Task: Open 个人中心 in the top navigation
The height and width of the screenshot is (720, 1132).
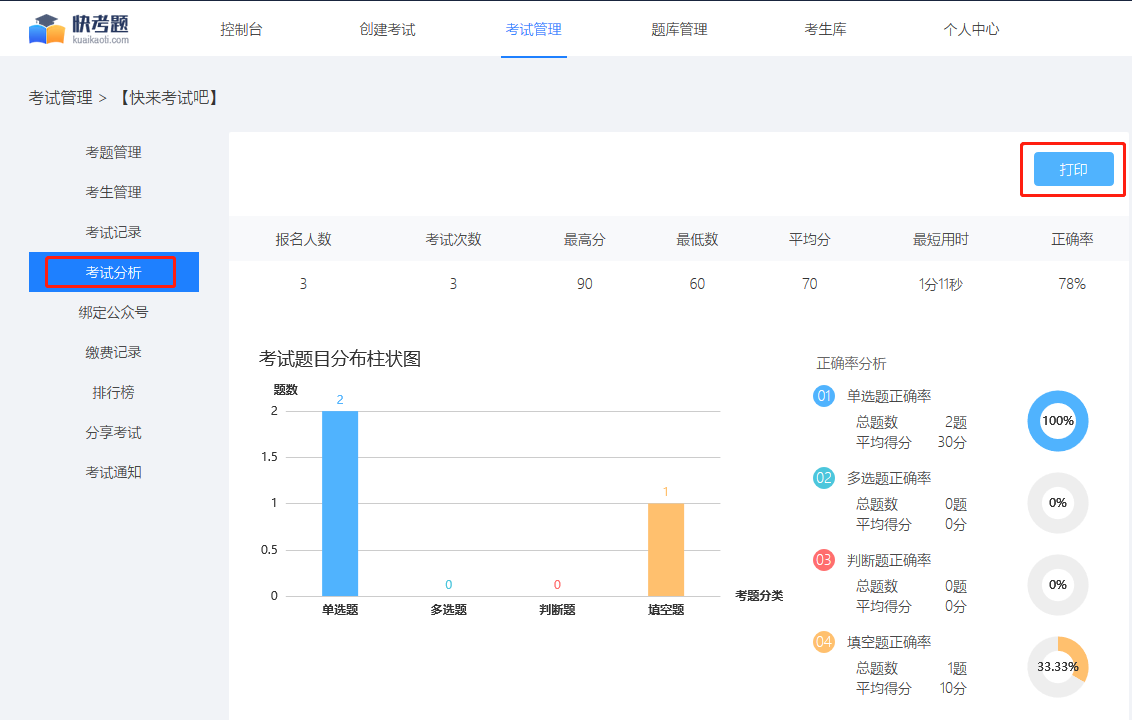Action: (x=971, y=30)
